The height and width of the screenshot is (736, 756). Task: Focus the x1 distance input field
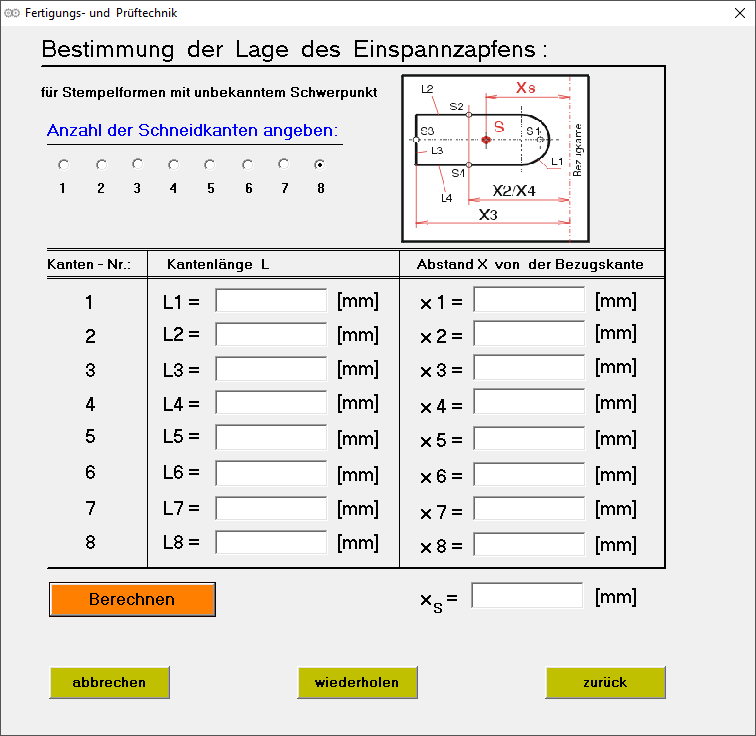coord(529,301)
